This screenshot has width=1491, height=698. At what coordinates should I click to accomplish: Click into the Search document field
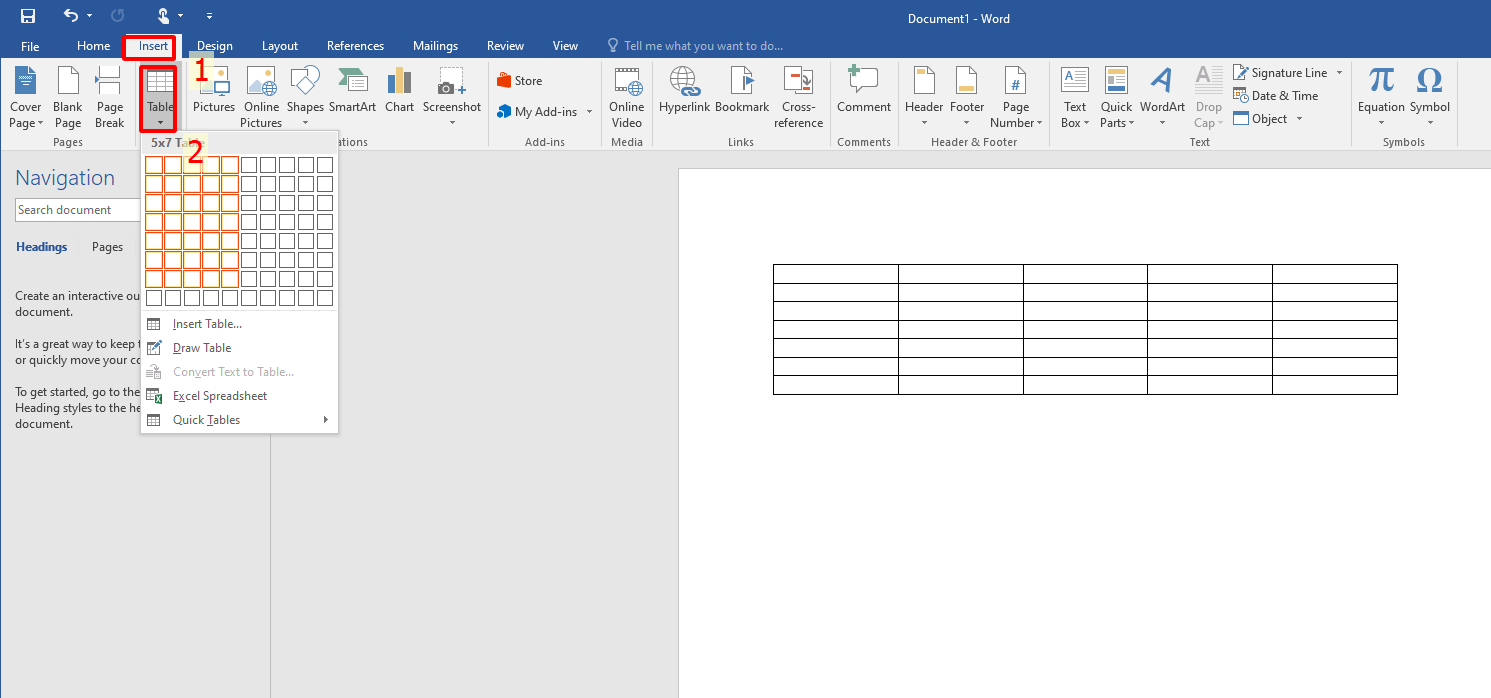pos(78,210)
